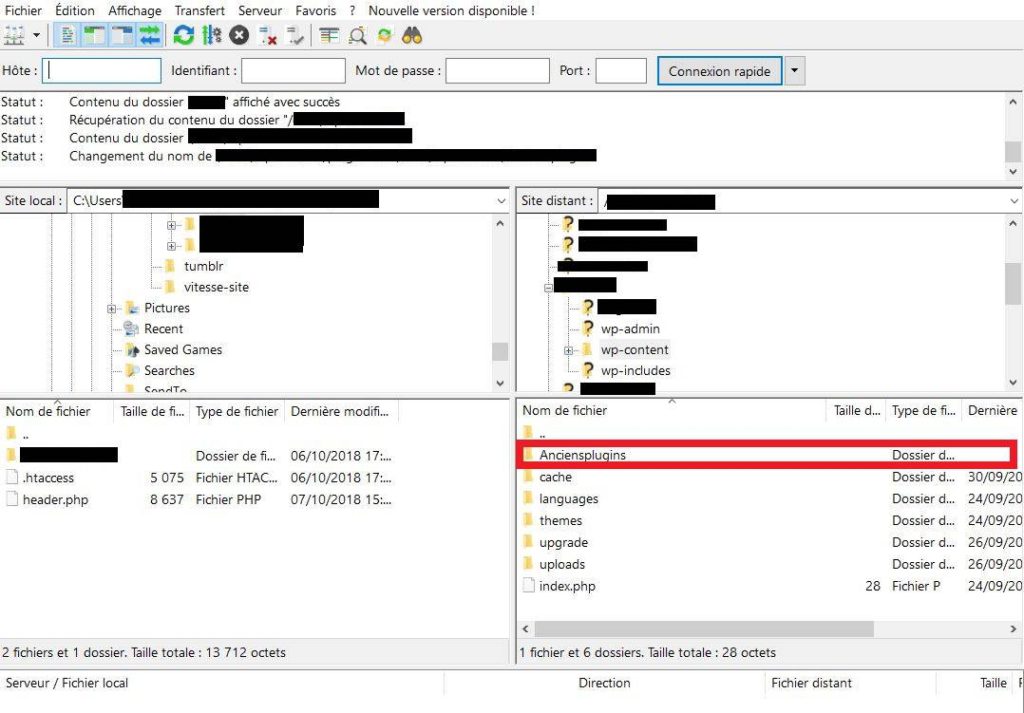Toggle processing of the transfer queue
This screenshot has width=1024, height=713.
[212, 35]
